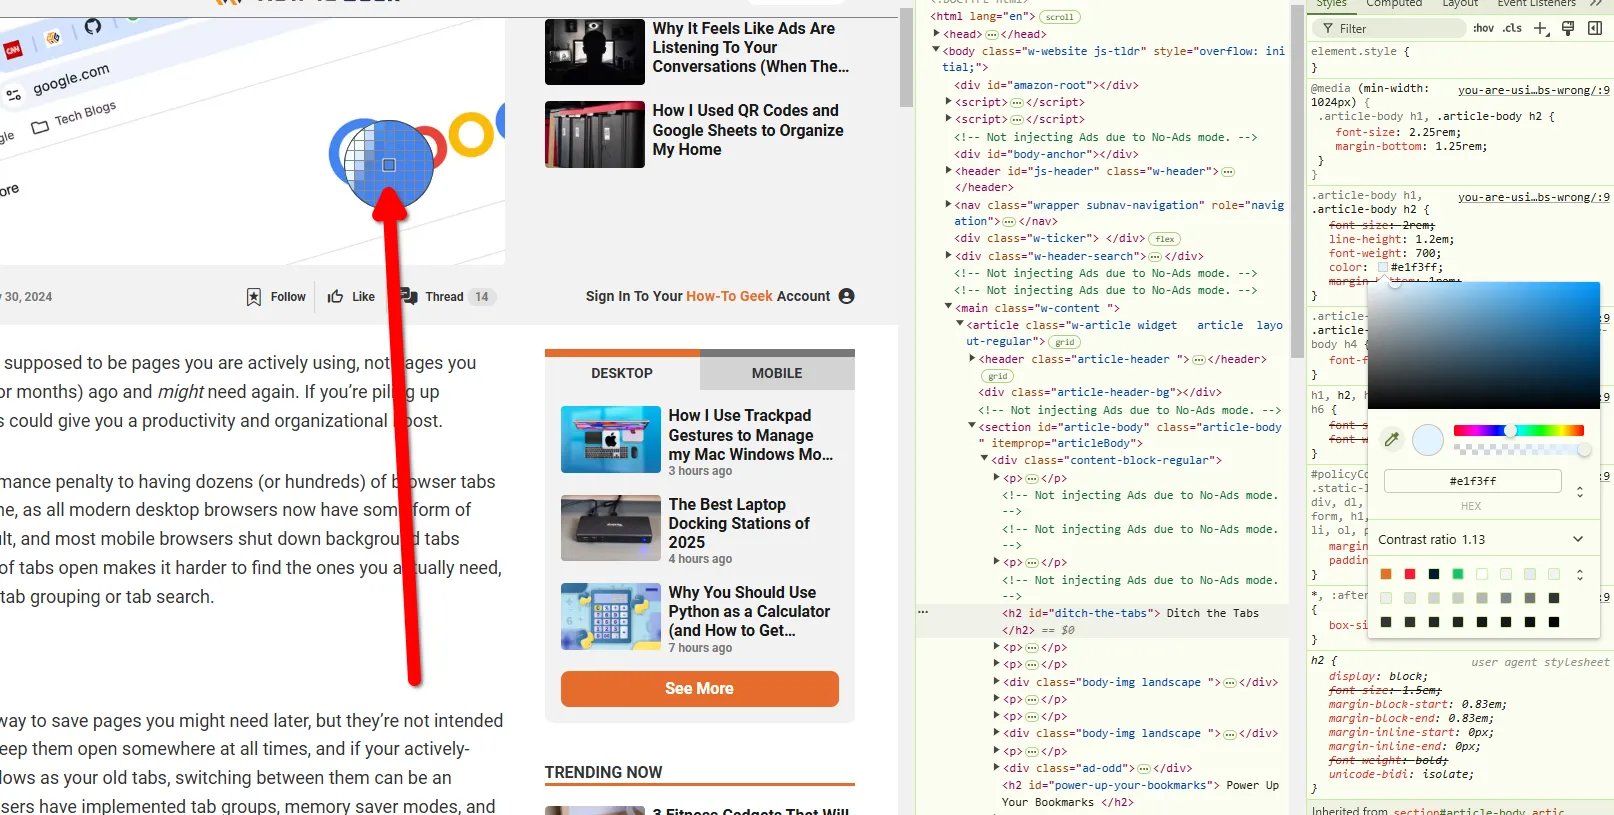Expand the Contrast ratio details
This screenshot has width=1614, height=815.
pyautogui.click(x=1578, y=539)
